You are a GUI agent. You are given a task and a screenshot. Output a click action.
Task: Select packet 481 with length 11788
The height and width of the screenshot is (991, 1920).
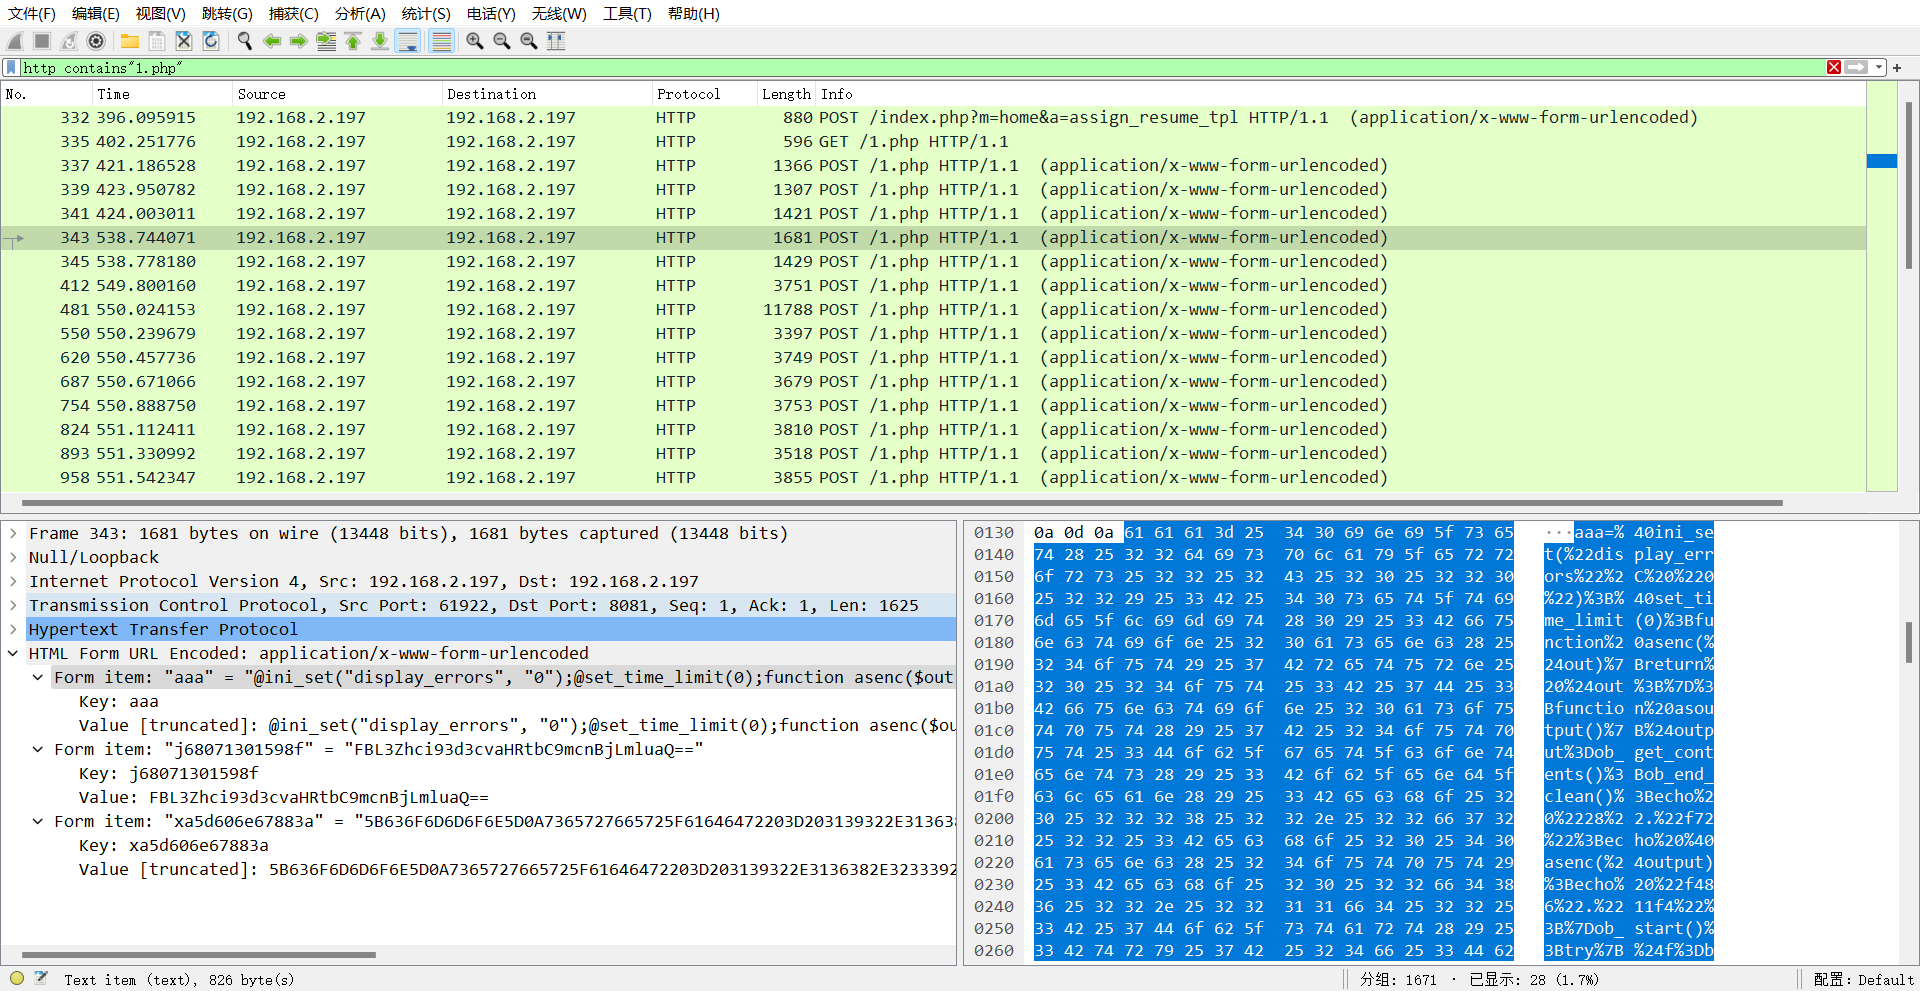tap(933, 309)
